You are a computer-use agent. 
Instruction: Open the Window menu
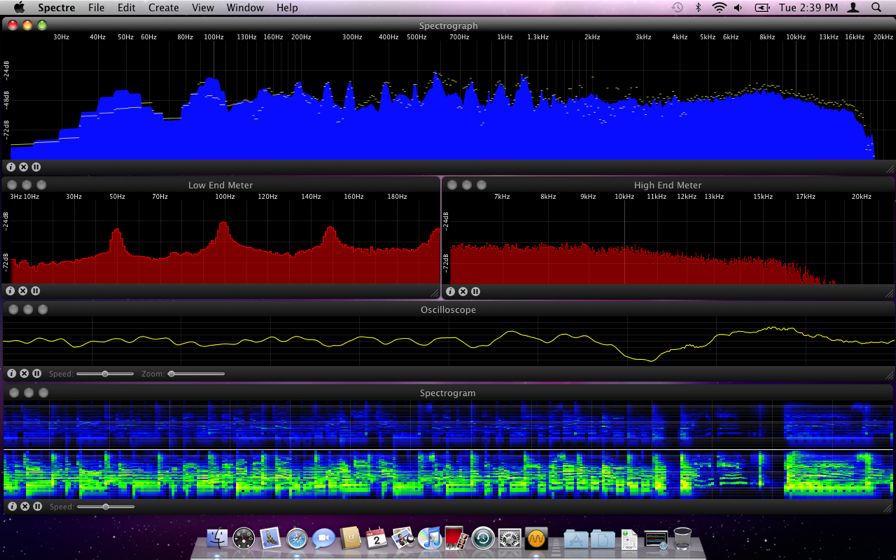(244, 8)
